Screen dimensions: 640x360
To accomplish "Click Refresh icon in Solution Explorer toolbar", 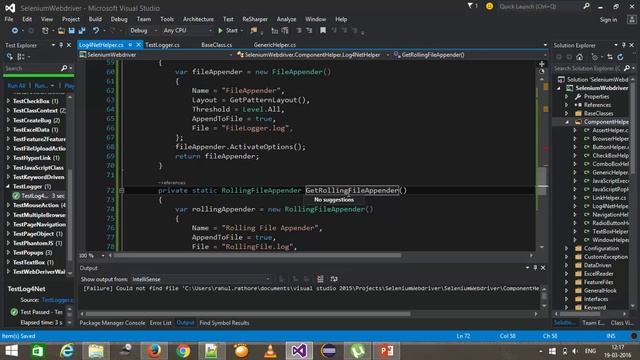I will pyautogui.click(x=620, y=57).
